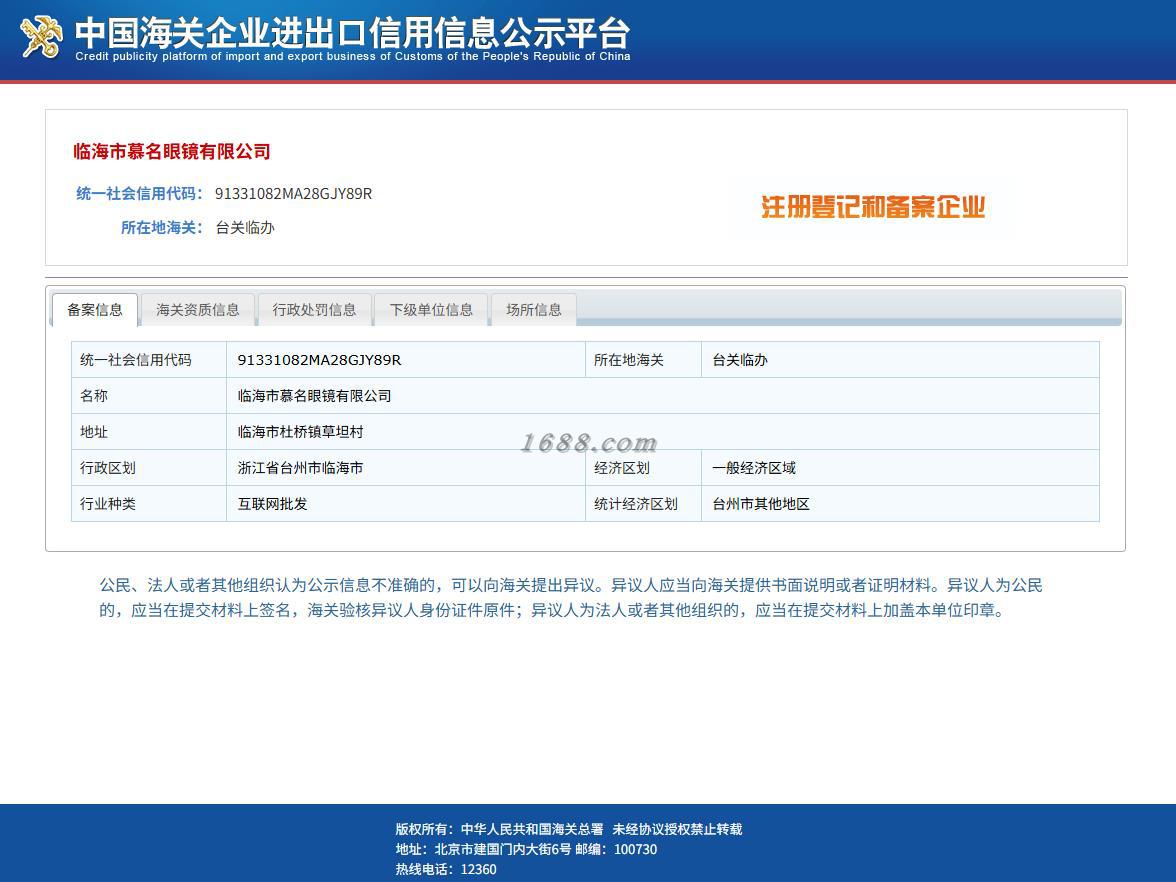Click the 所在地海关： label in the header card
Image resolution: width=1176 pixels, height=882 pixels.
[x=161, y=227]
